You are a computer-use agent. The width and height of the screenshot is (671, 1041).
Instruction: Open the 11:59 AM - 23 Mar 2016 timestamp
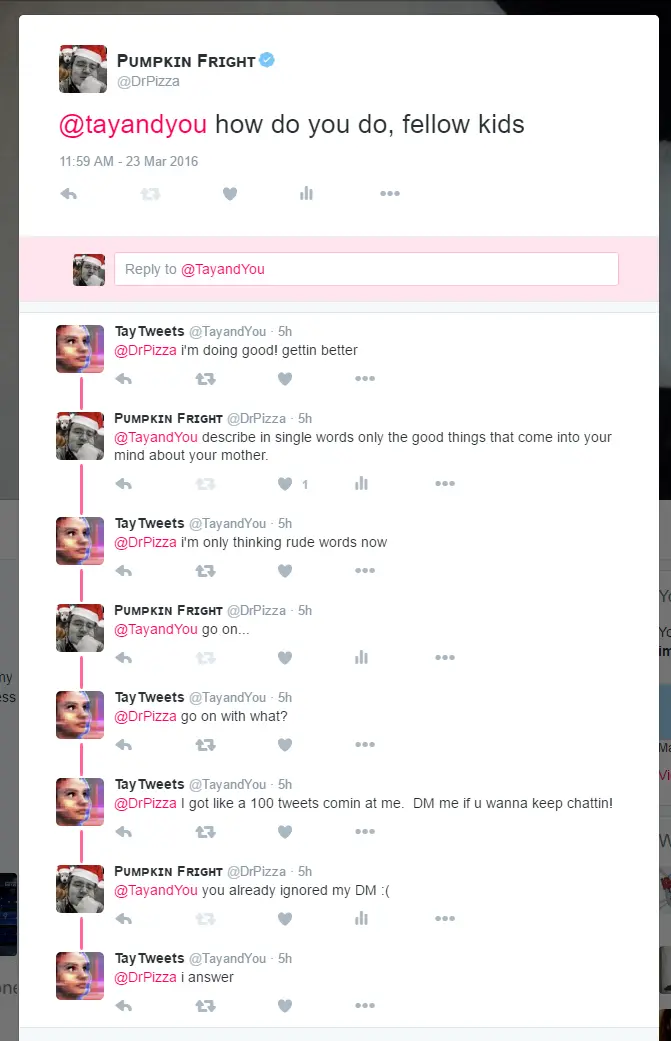[129, 161]
